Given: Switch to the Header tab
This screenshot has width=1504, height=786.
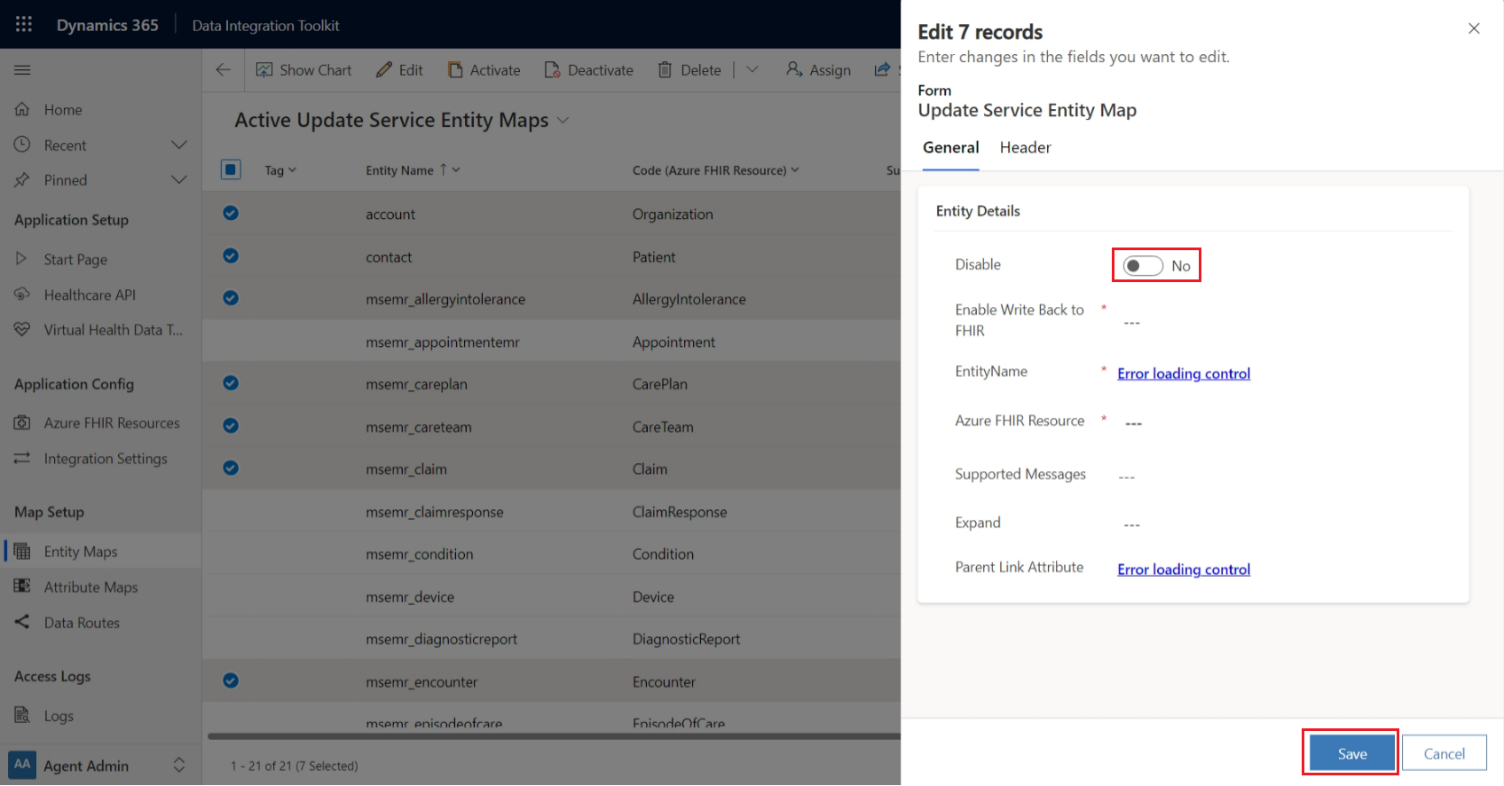Looking at the screenshot, I should pos(1025,148).
